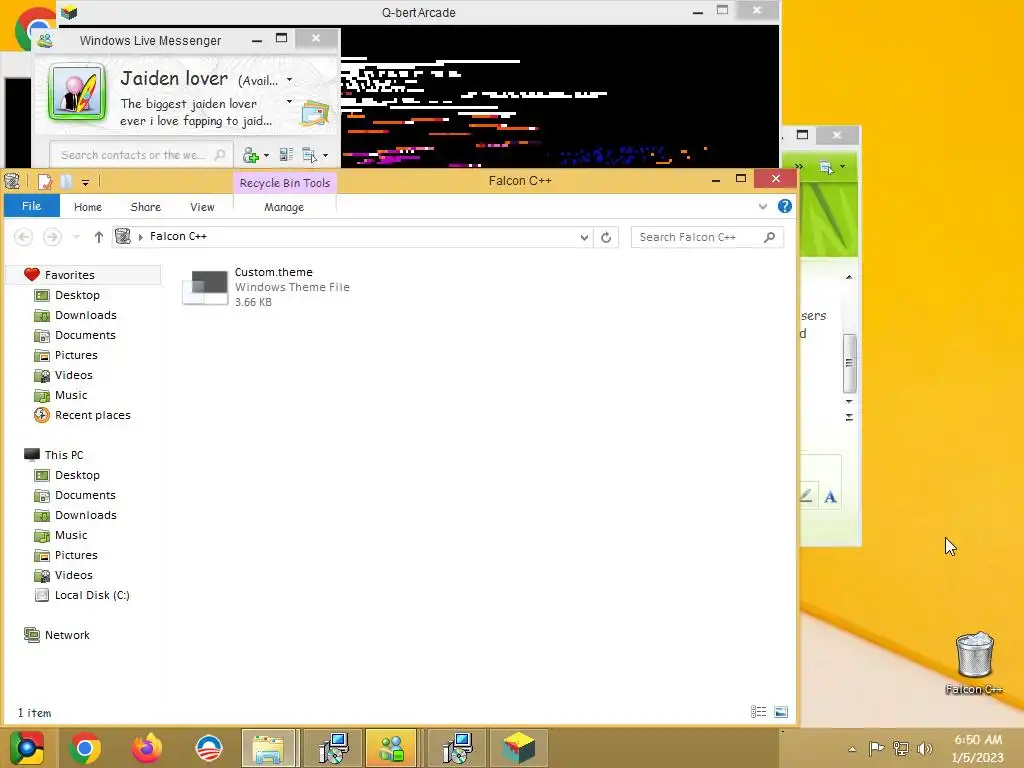Open Local Disk (C:) in navigation pane
This screenshot has height=768, width=1024.
(x=91, y=596)
